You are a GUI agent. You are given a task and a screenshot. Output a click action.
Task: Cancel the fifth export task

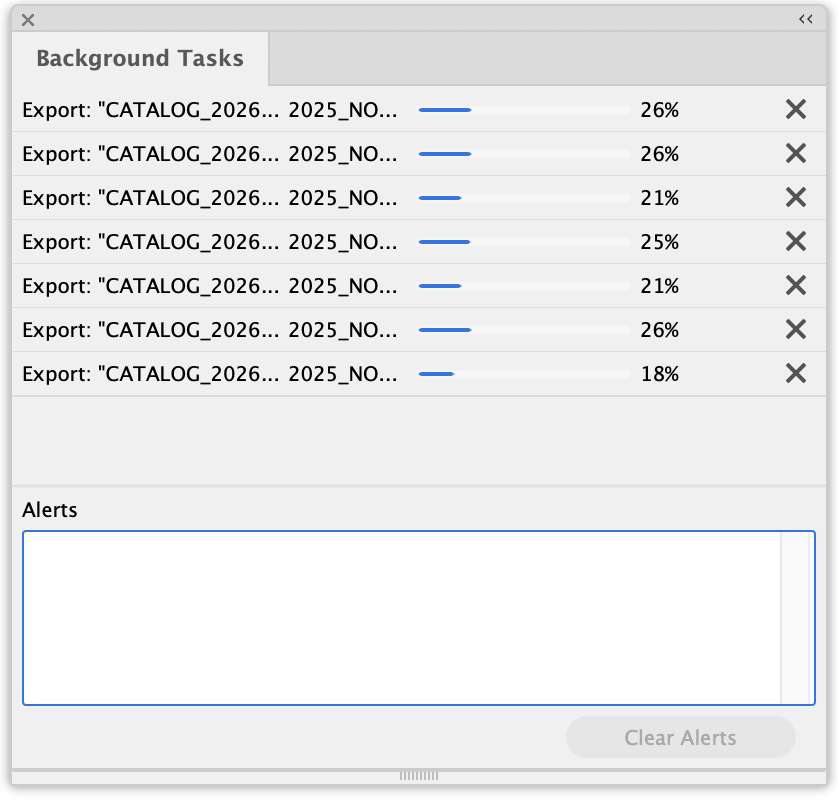(x=795, y=286)
